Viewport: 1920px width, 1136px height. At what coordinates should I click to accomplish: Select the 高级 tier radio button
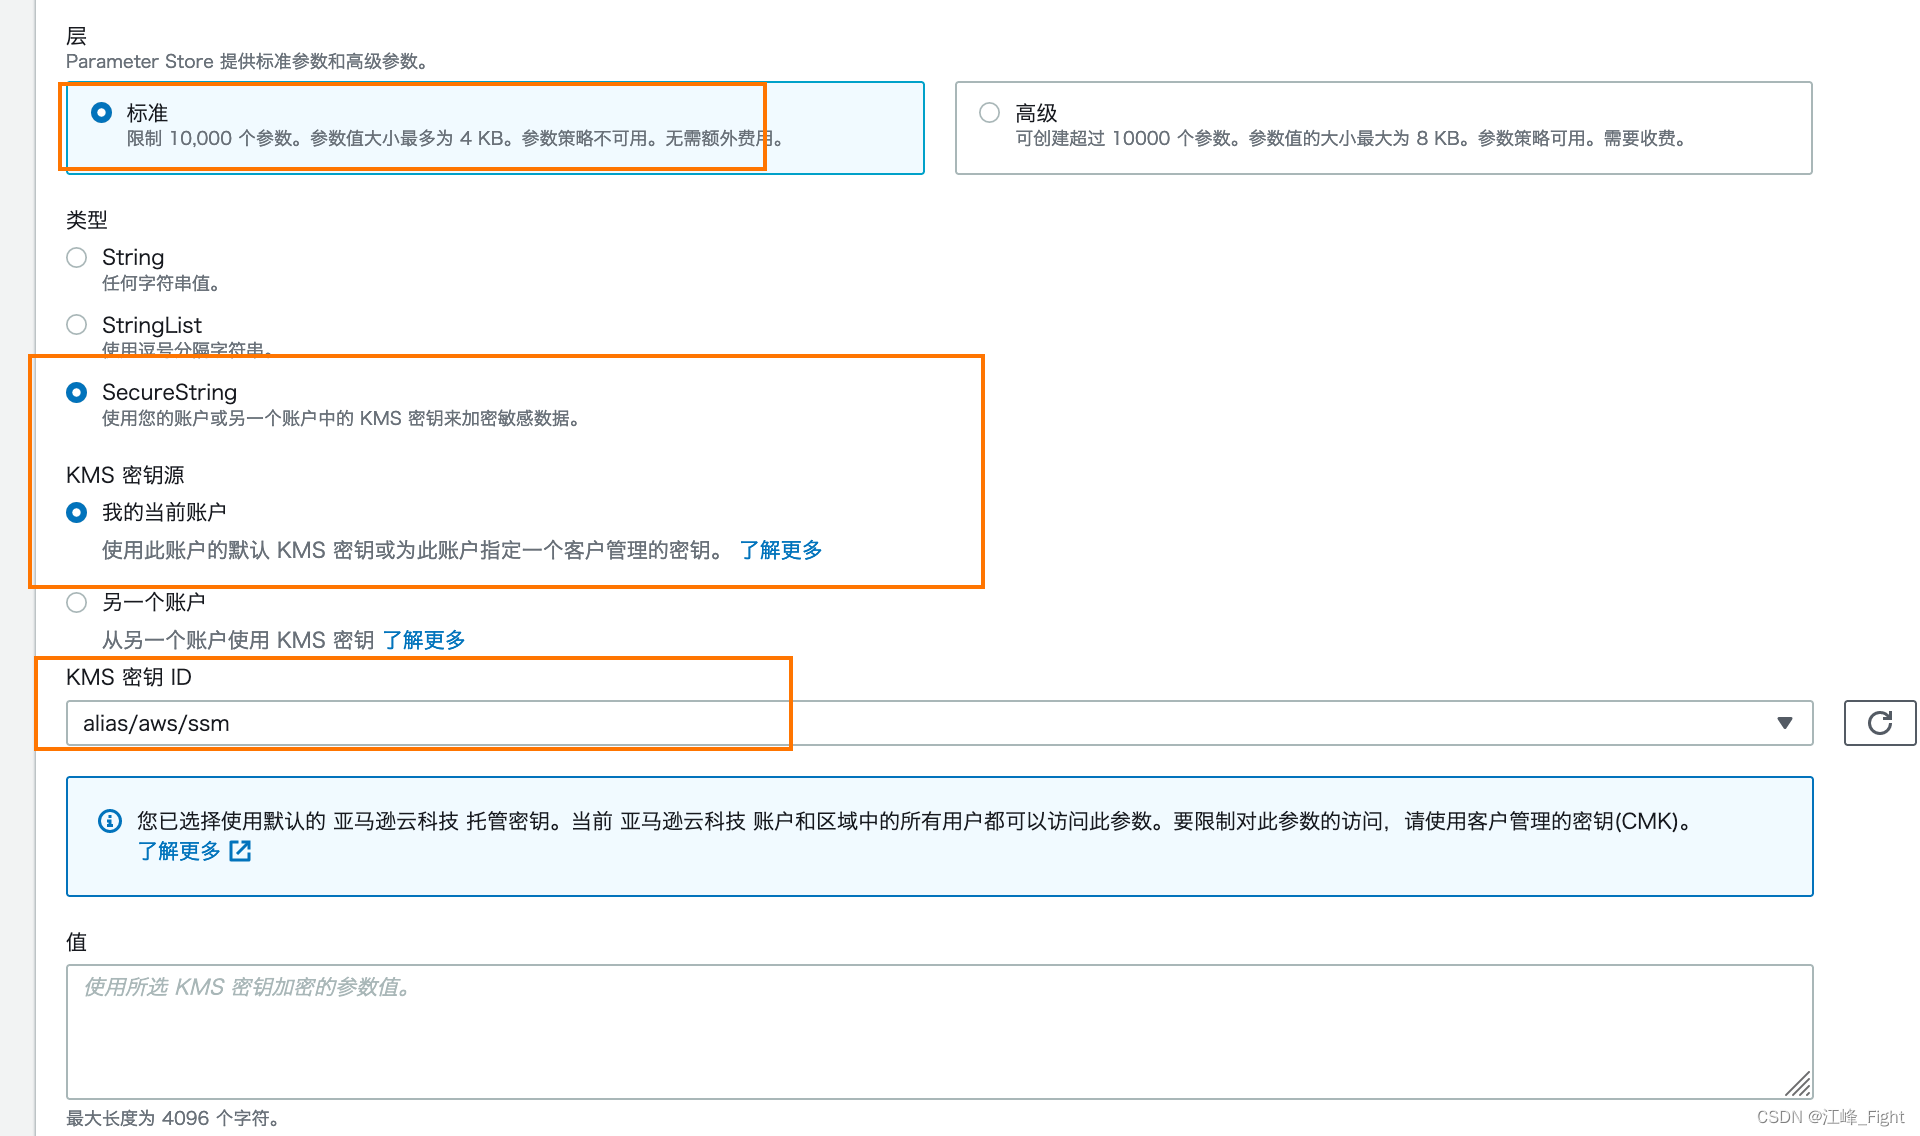[x=989, y=113]
